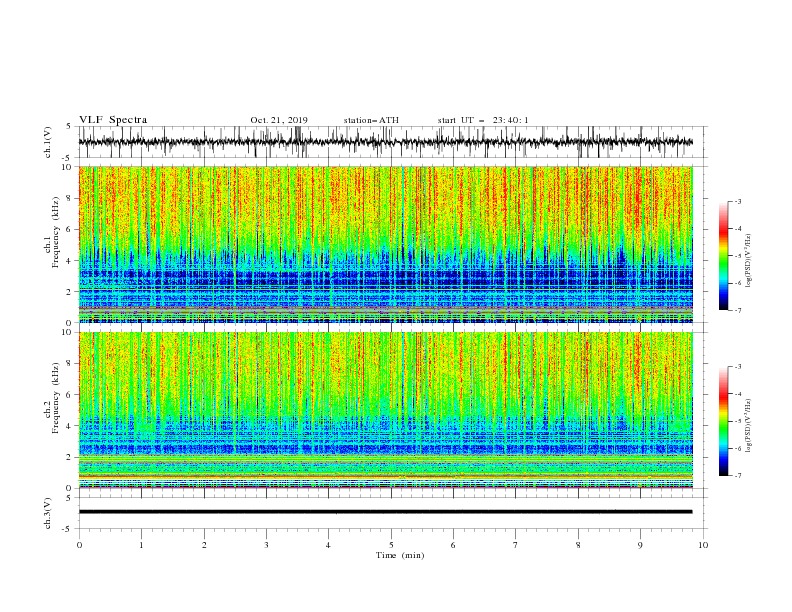
Task: Click the "-7" label on ch.2 colorbar
Action: tap(738, 476)
